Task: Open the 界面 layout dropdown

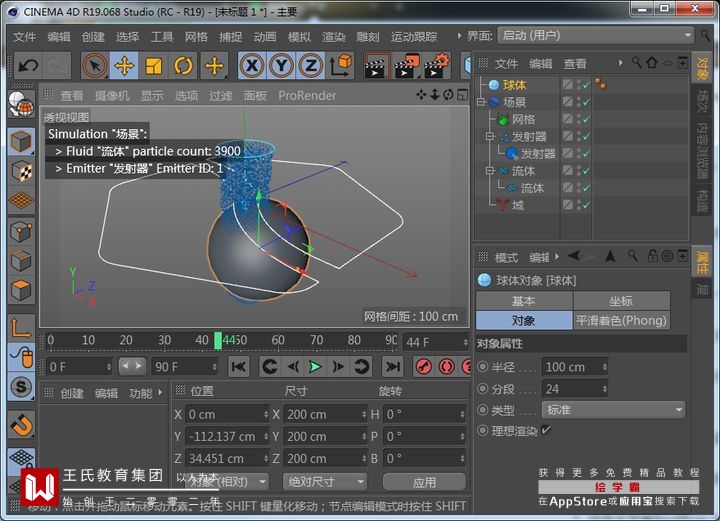Action: [596, 35]
